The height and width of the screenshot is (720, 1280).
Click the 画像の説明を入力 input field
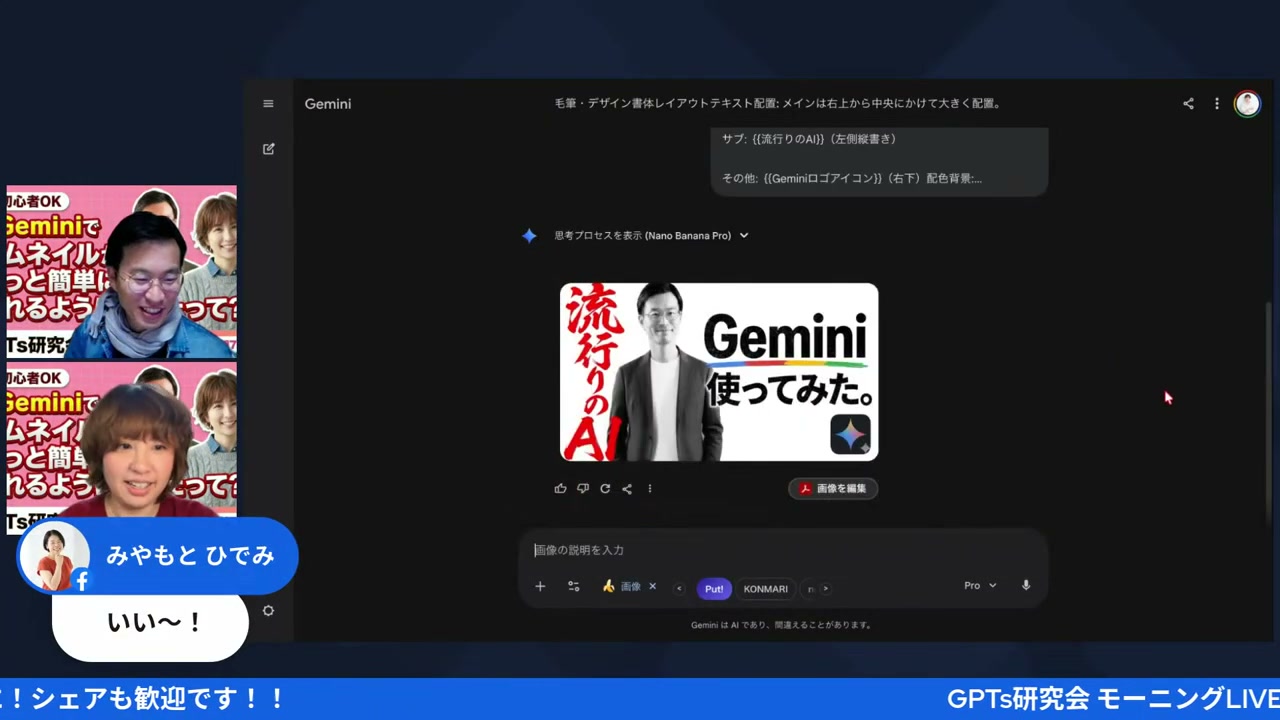pyautogui.click(x=700, y=550)
